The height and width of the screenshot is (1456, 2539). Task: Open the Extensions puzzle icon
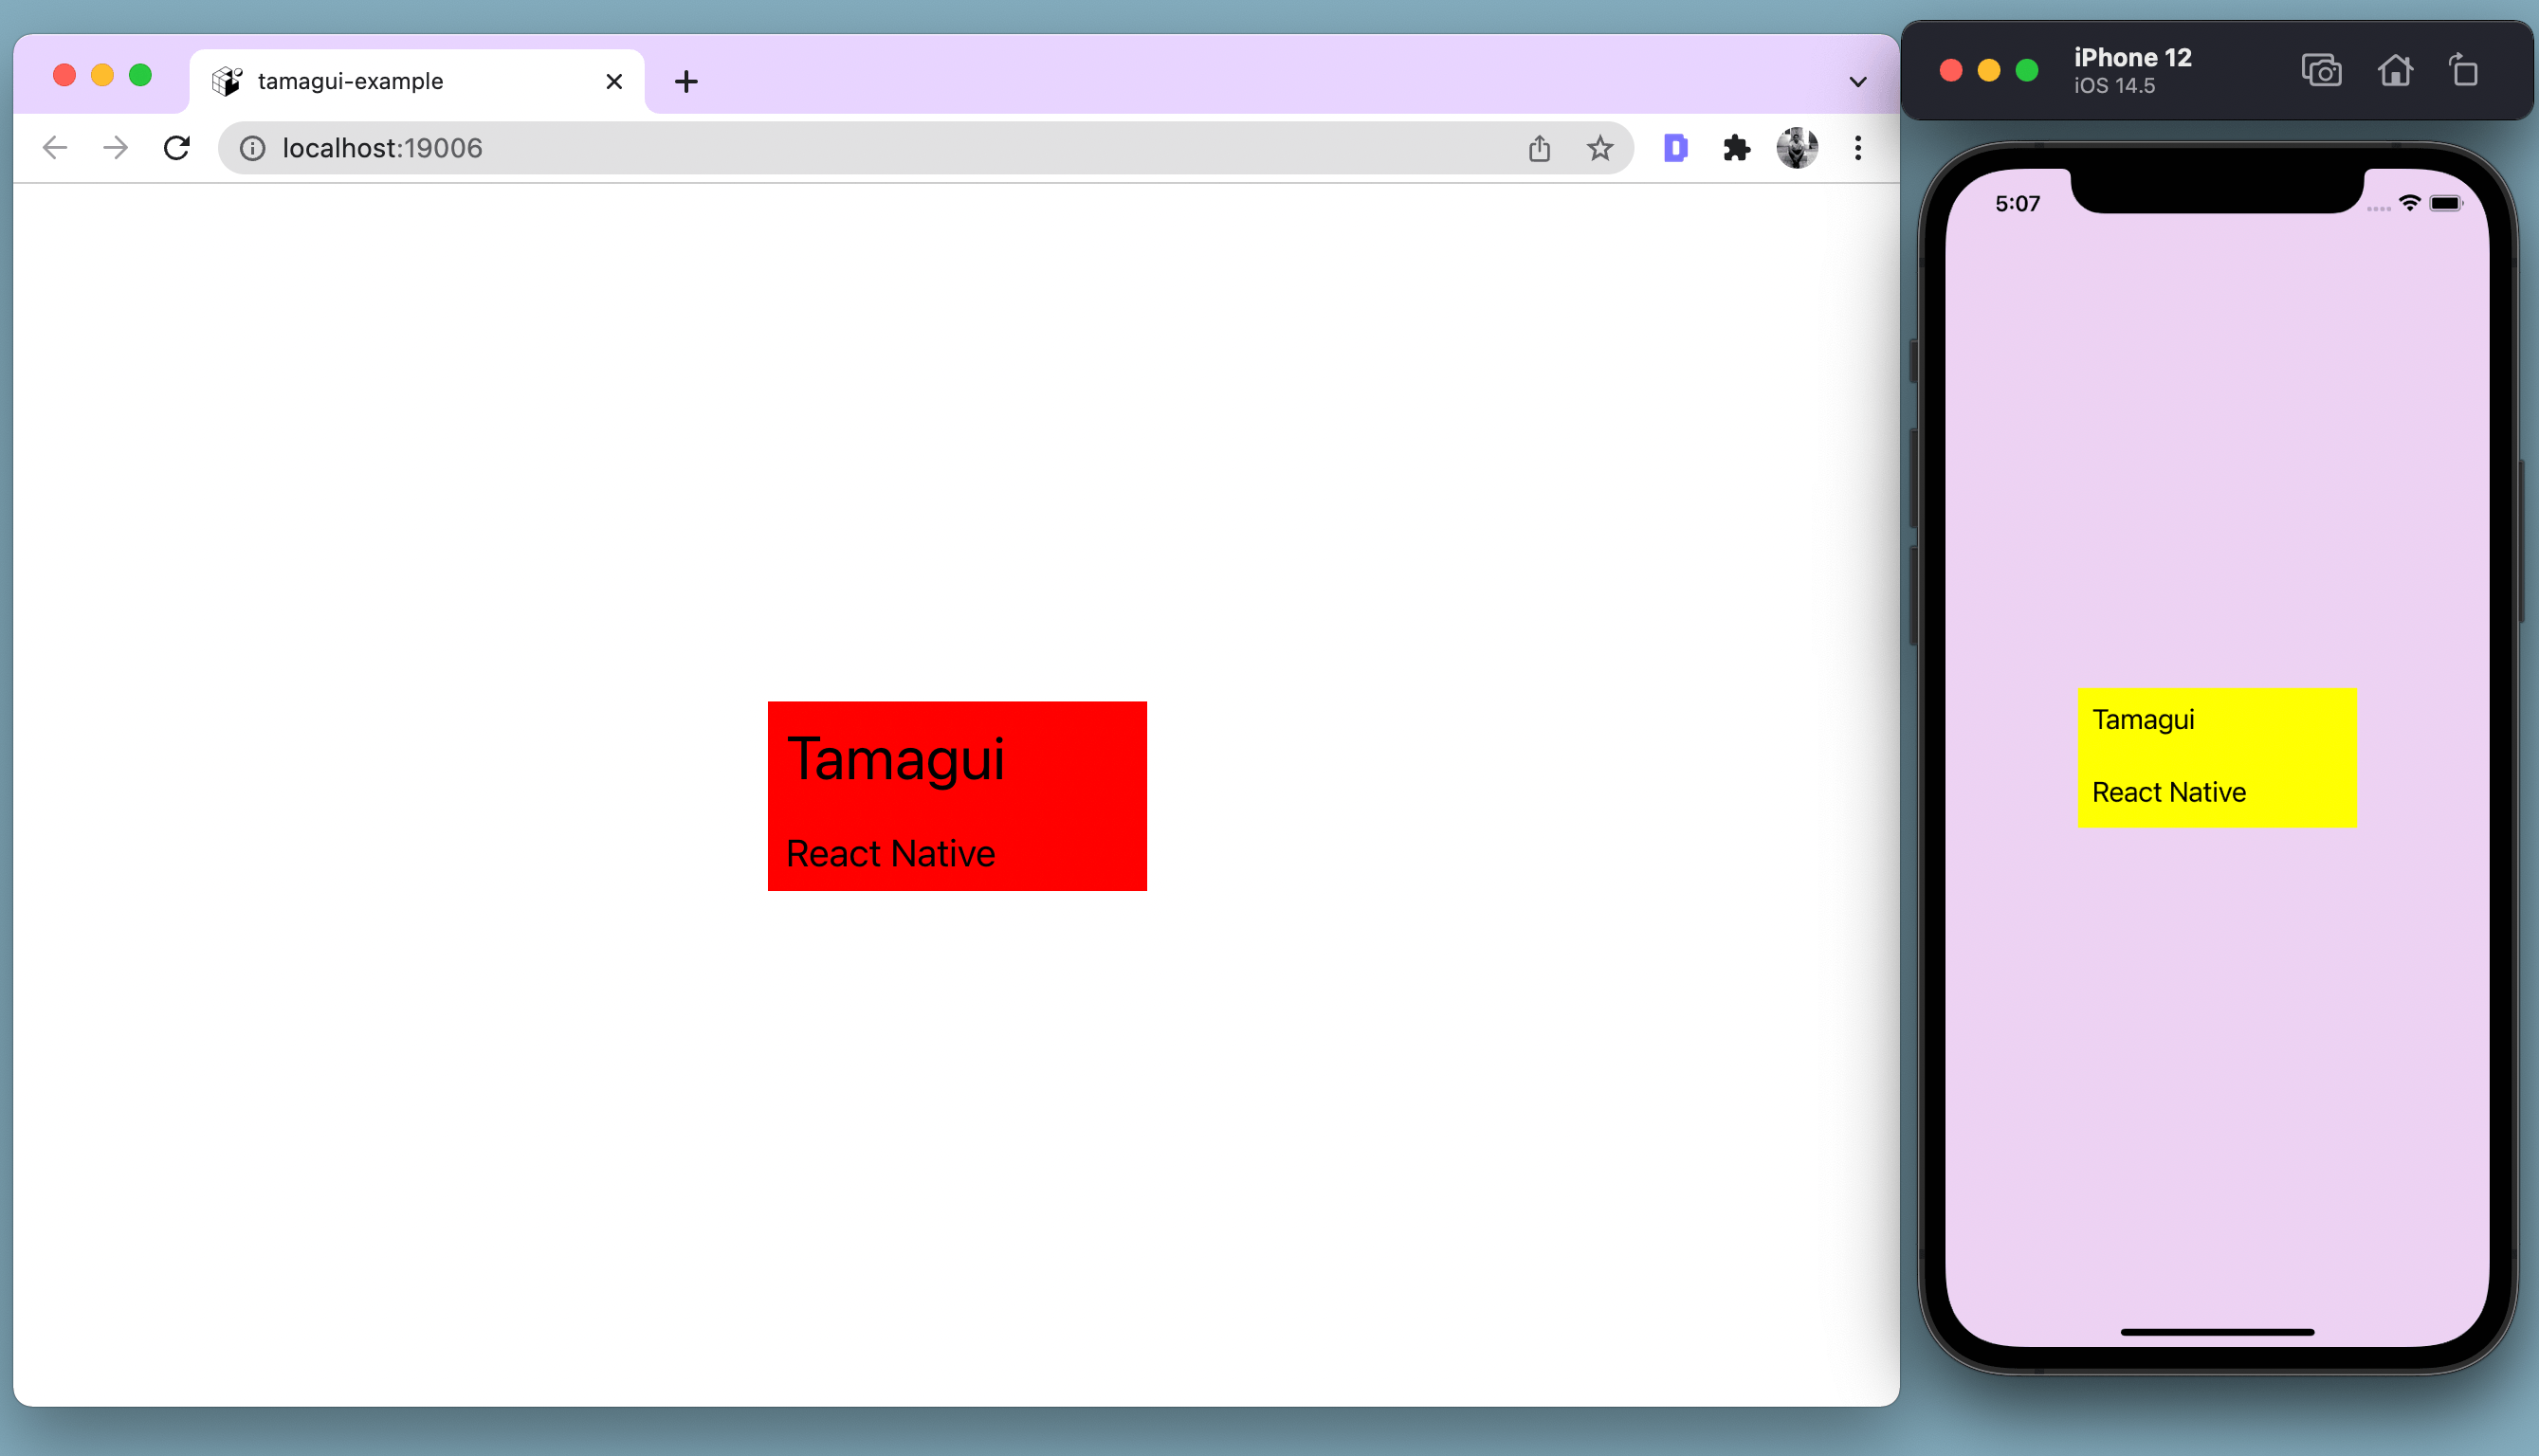pos(1737,148)
